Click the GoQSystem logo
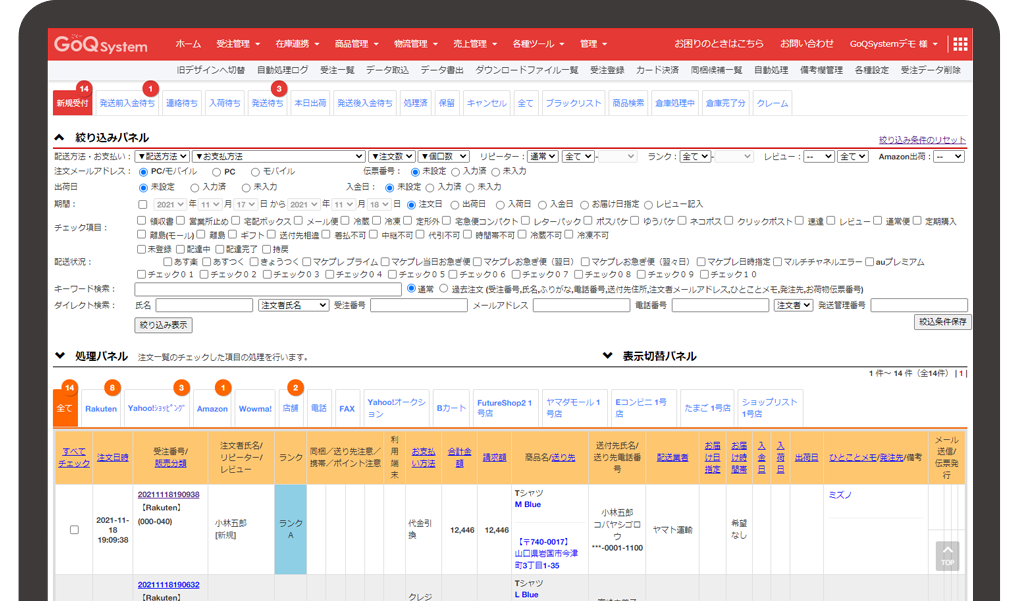The width and height of the screenshot is (1020, 601). 101,44
